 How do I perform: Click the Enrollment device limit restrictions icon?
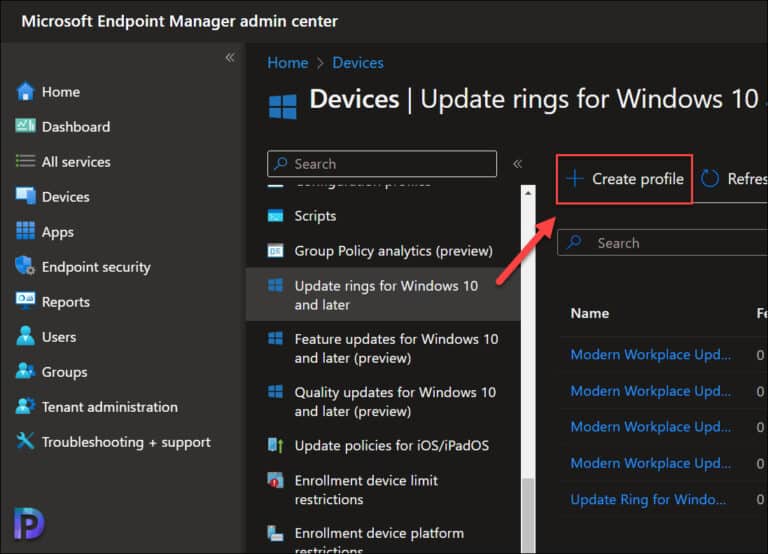tap(275, 480)
